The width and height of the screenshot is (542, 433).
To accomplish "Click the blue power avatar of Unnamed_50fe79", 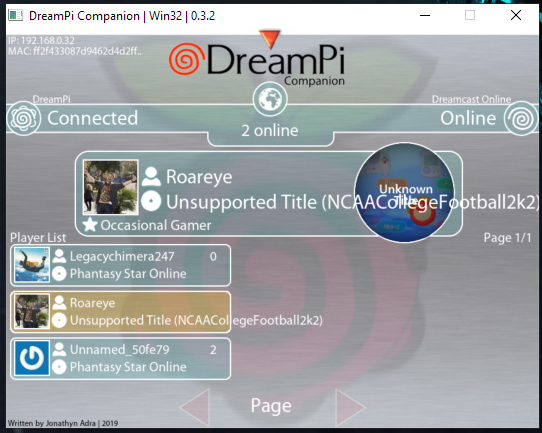I will [x=32, y=358].
